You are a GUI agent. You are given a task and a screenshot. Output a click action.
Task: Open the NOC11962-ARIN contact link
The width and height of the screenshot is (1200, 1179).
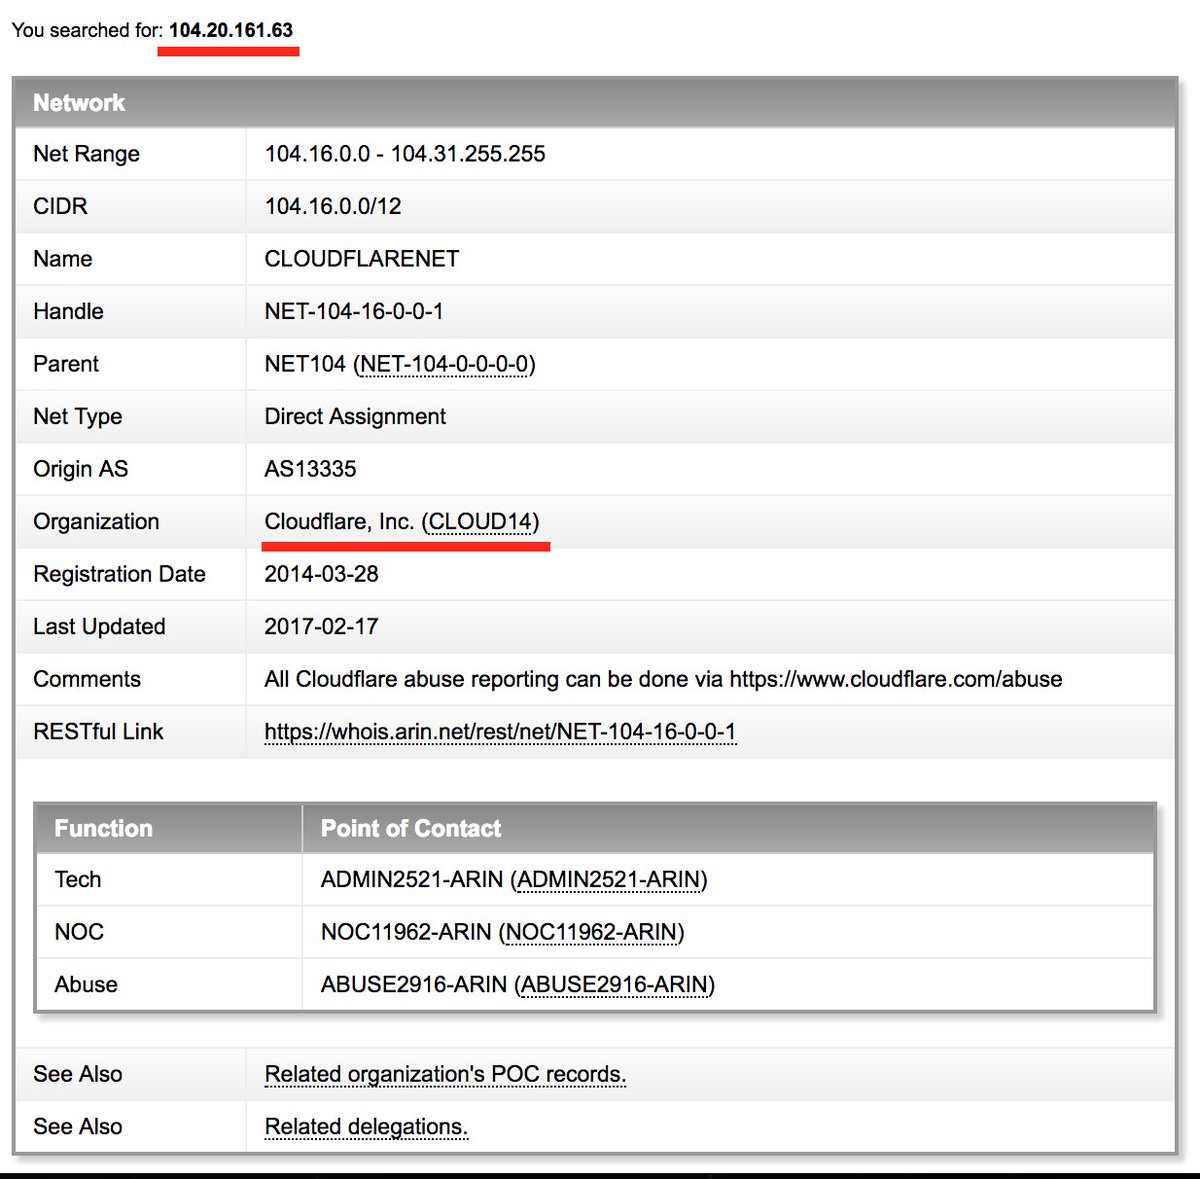point(591,932)
